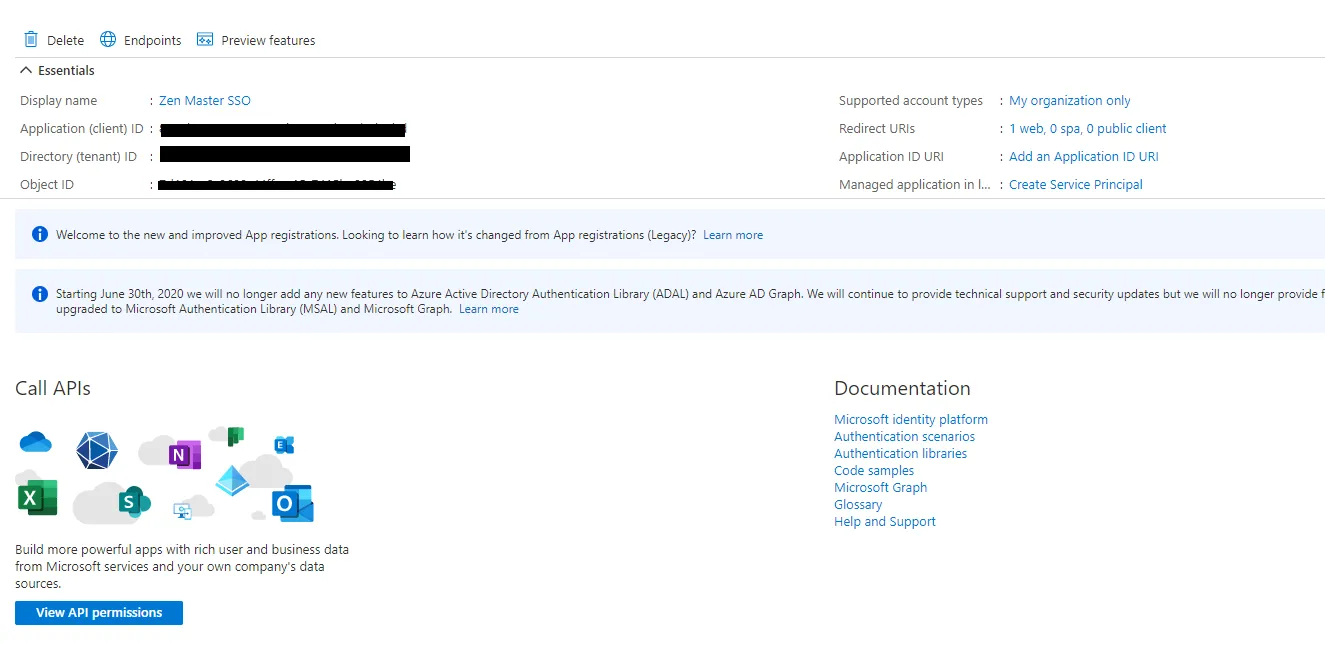The width and height of the screenshot is (1325, 652).
Task: Open the Zen Master SSO display name link
Action: point(205,101)
